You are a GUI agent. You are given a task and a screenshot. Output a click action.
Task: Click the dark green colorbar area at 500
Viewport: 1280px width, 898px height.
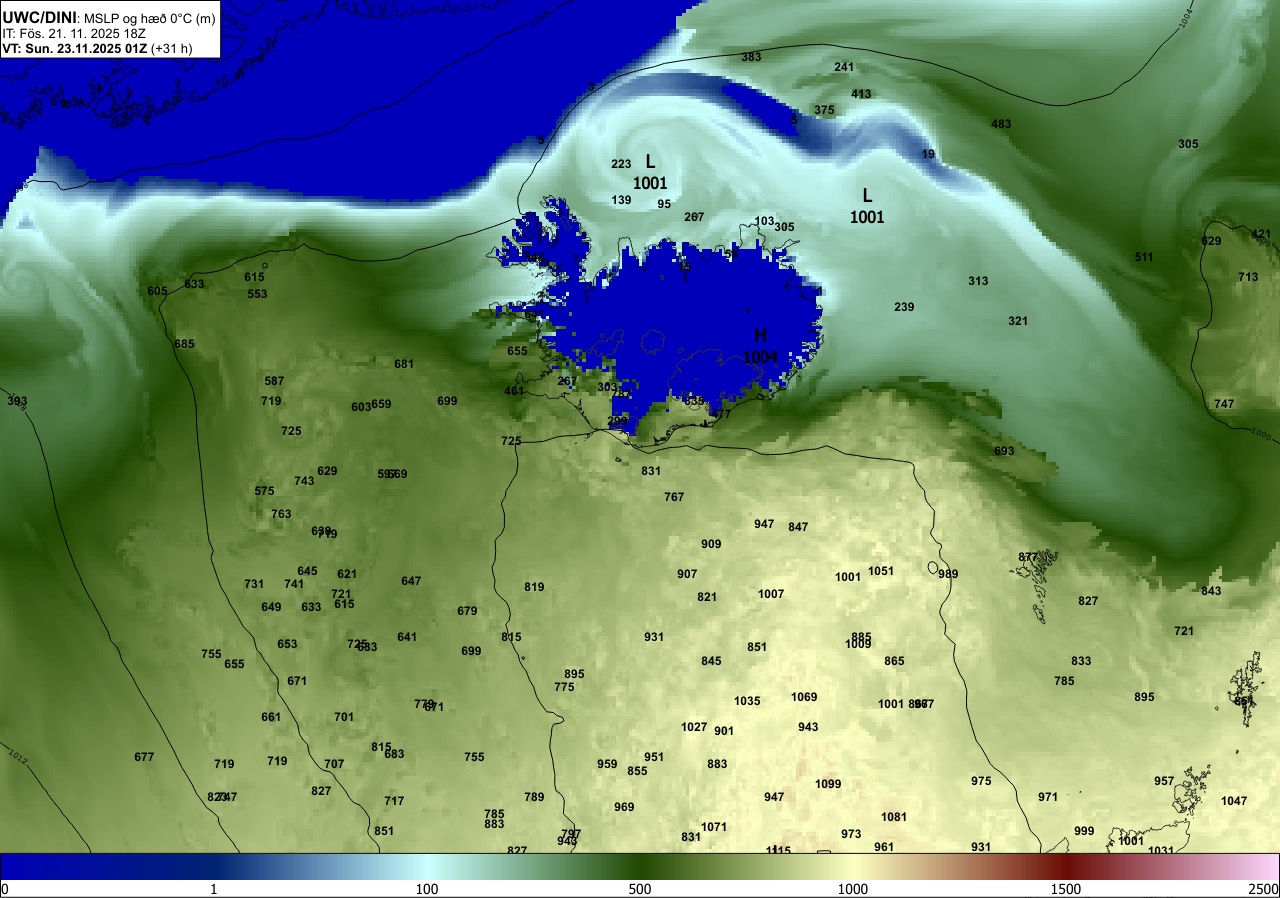(x=640, y=866)
